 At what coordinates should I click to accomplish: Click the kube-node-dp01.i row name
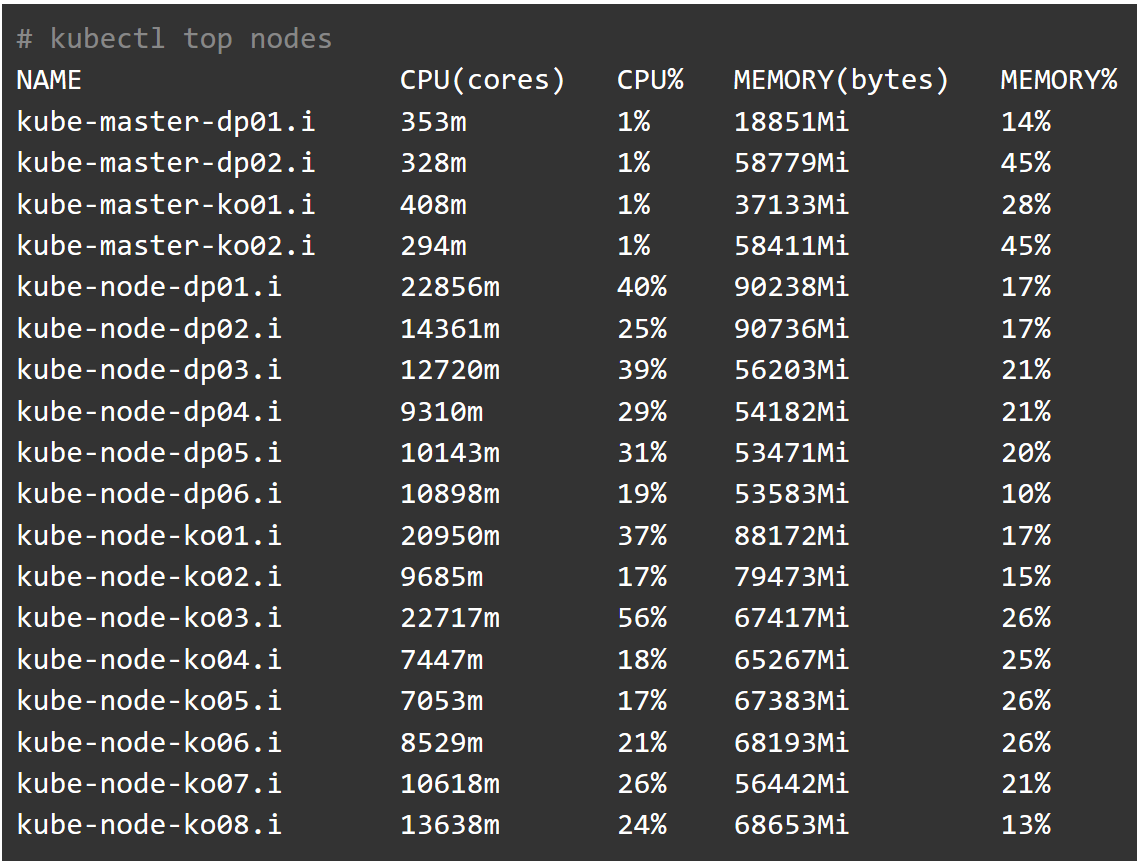coord(149,287)
